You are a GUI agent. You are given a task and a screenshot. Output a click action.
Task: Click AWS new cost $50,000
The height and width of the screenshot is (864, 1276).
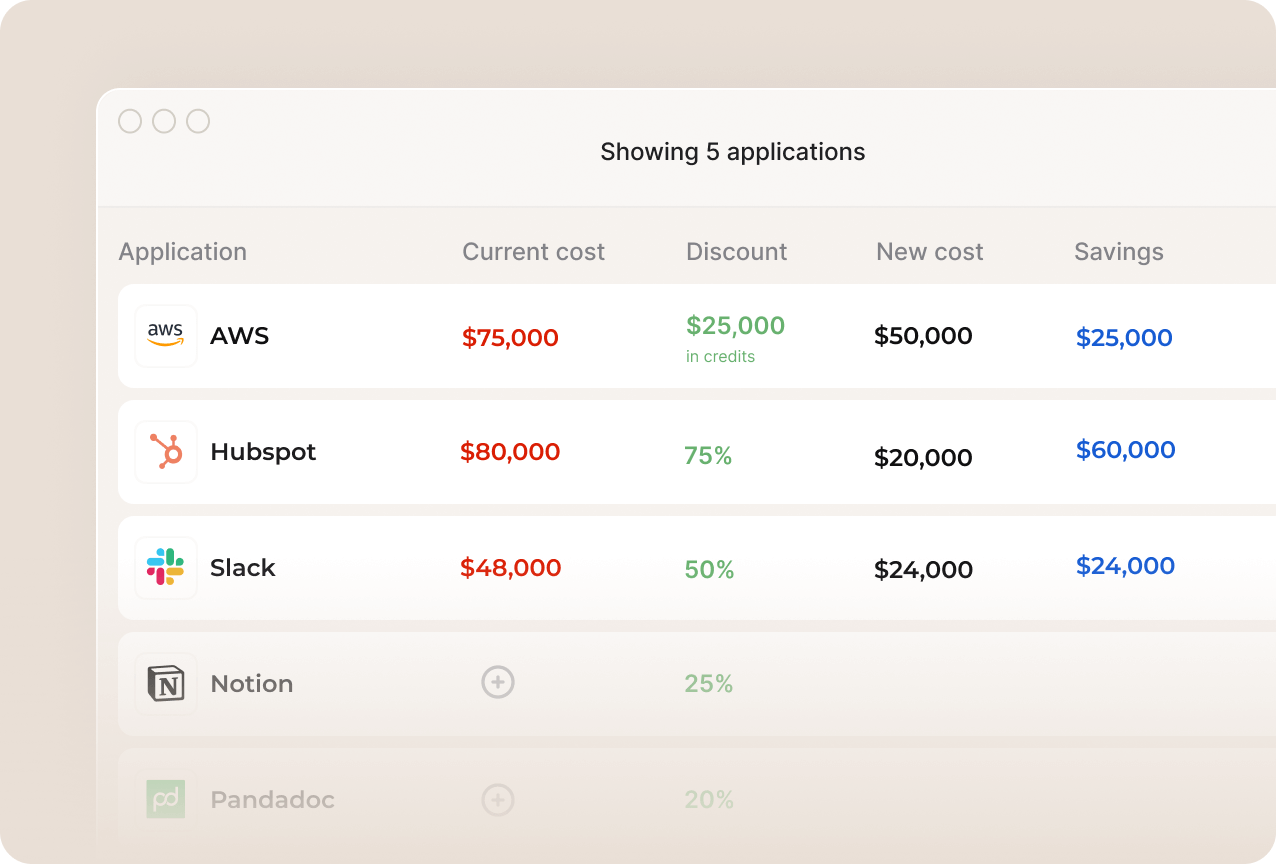[x=923, y=336]
